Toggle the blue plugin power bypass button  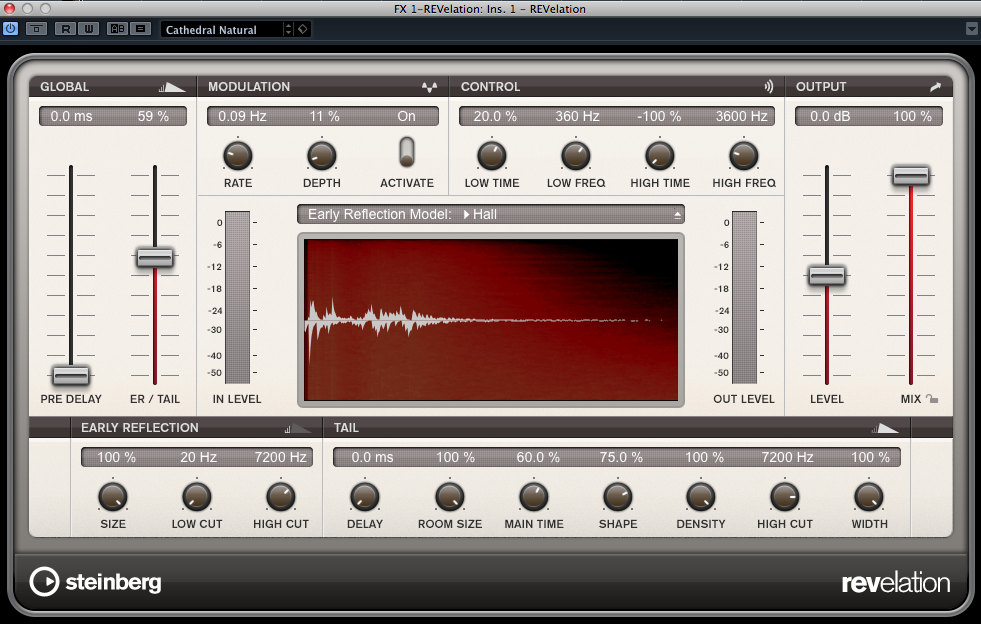coord(10,29)
